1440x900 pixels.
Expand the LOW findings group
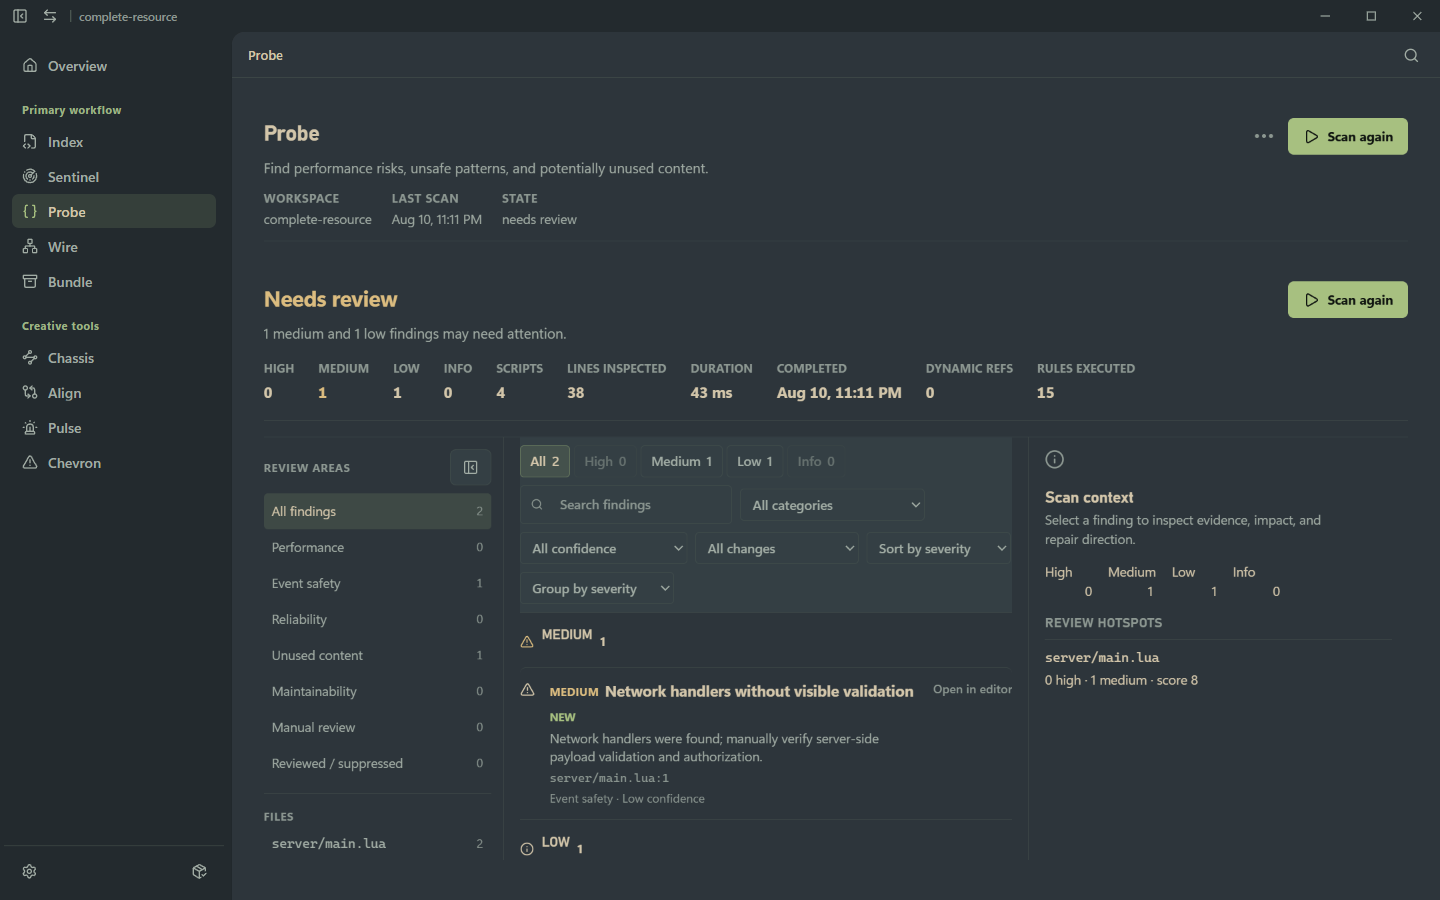coord(766,847)
